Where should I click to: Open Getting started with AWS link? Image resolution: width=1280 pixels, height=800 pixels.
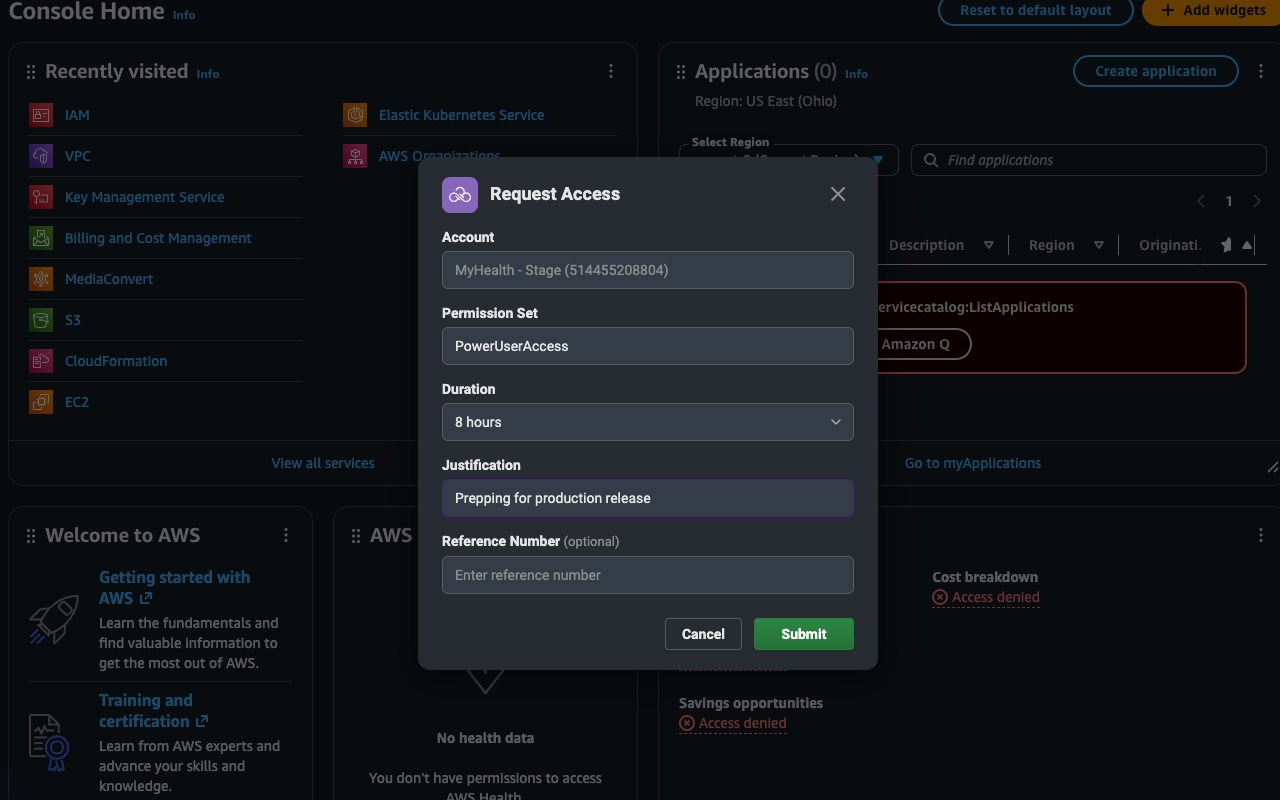(x=174, y=587)
